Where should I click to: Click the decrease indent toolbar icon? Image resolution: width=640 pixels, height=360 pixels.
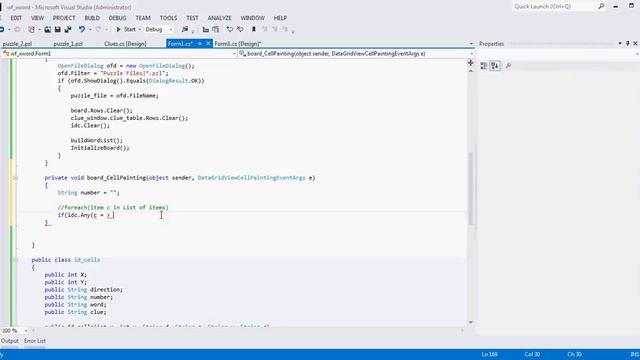tap(206, 29)
